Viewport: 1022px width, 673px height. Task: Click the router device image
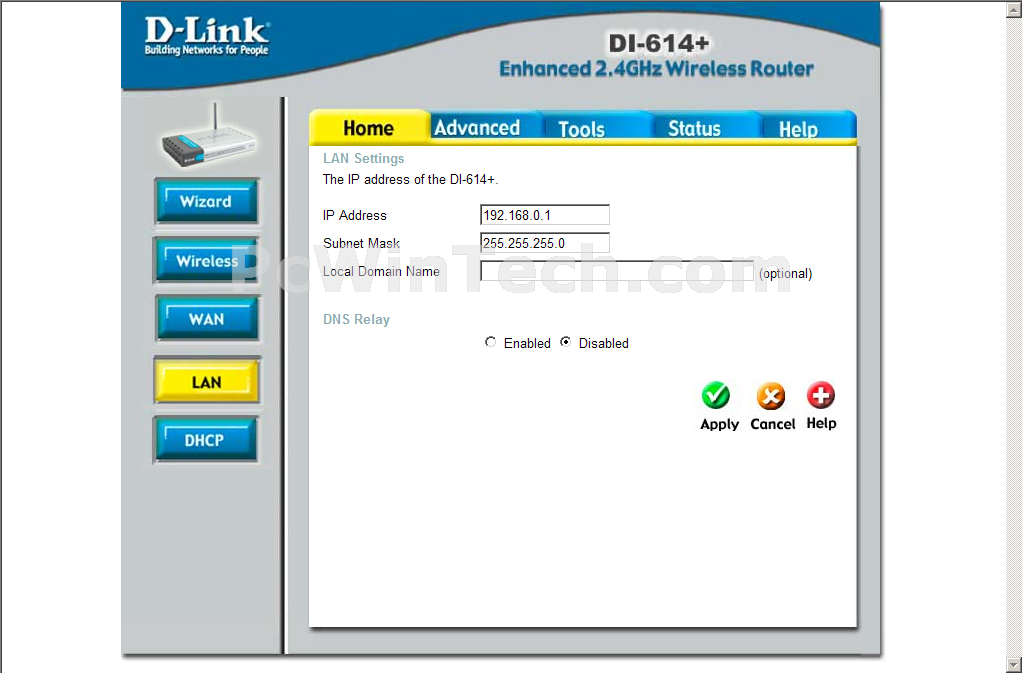(x=209, y=137)
